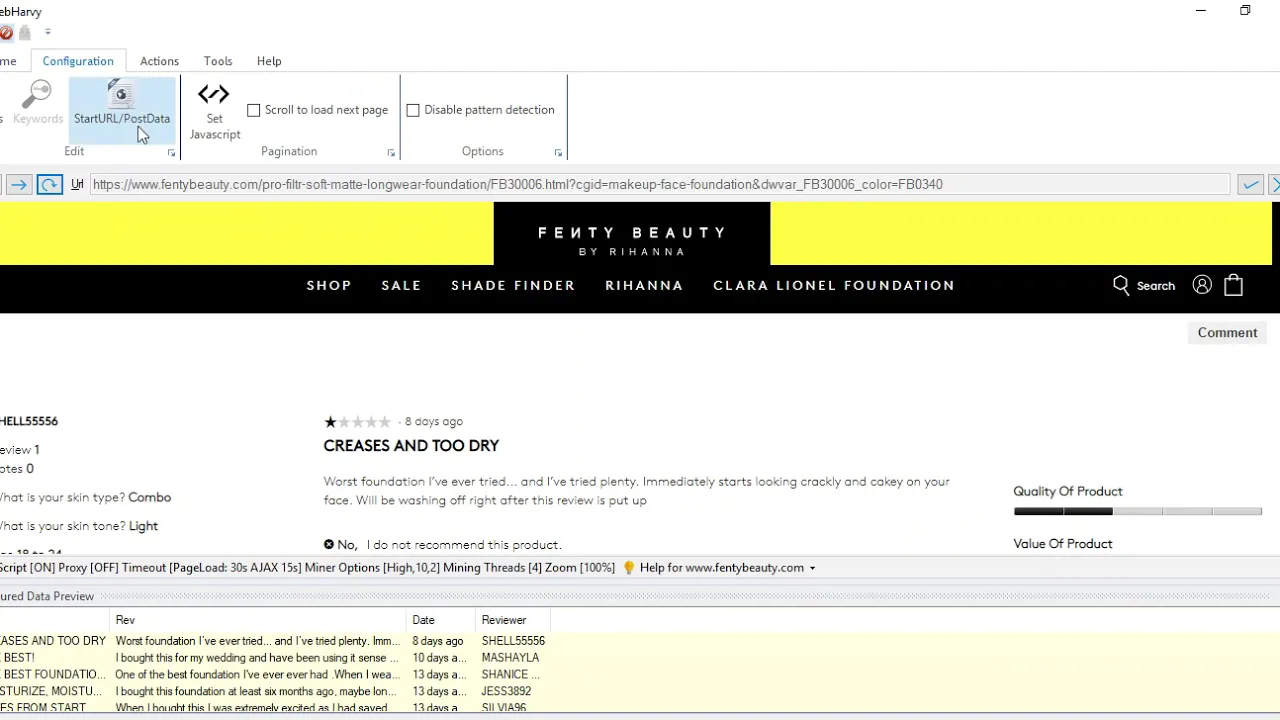
Task: Open the account profile icon on the site
Action: click(1202, 285)
